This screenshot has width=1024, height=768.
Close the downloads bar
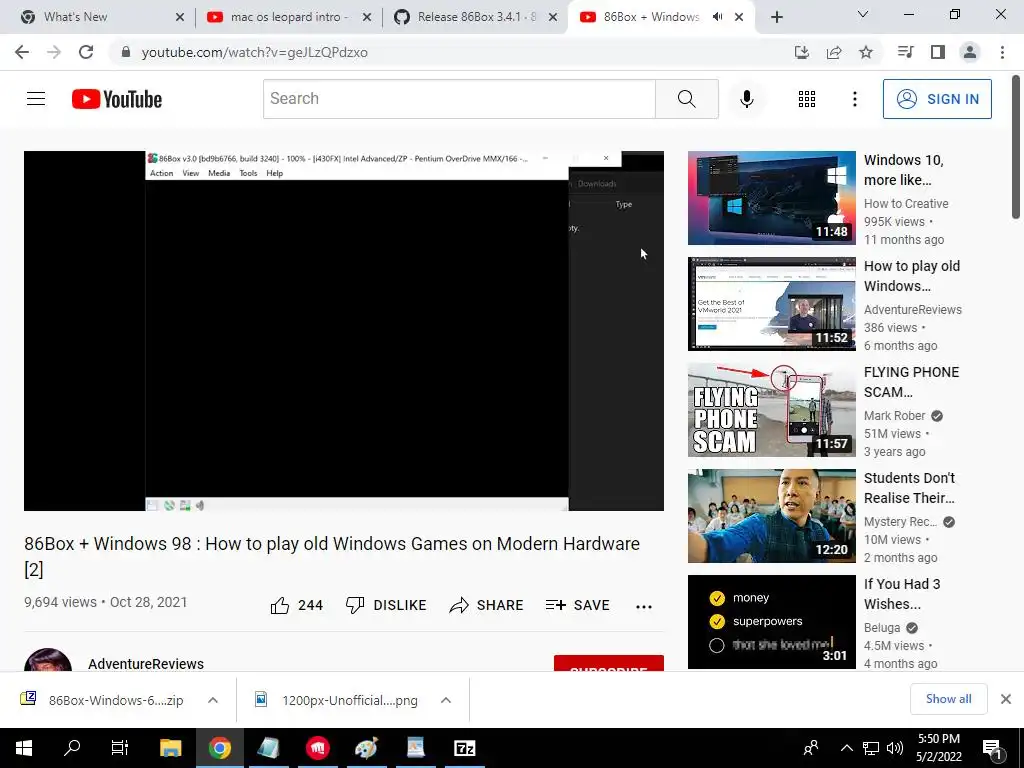click(x=1006, y=699)
